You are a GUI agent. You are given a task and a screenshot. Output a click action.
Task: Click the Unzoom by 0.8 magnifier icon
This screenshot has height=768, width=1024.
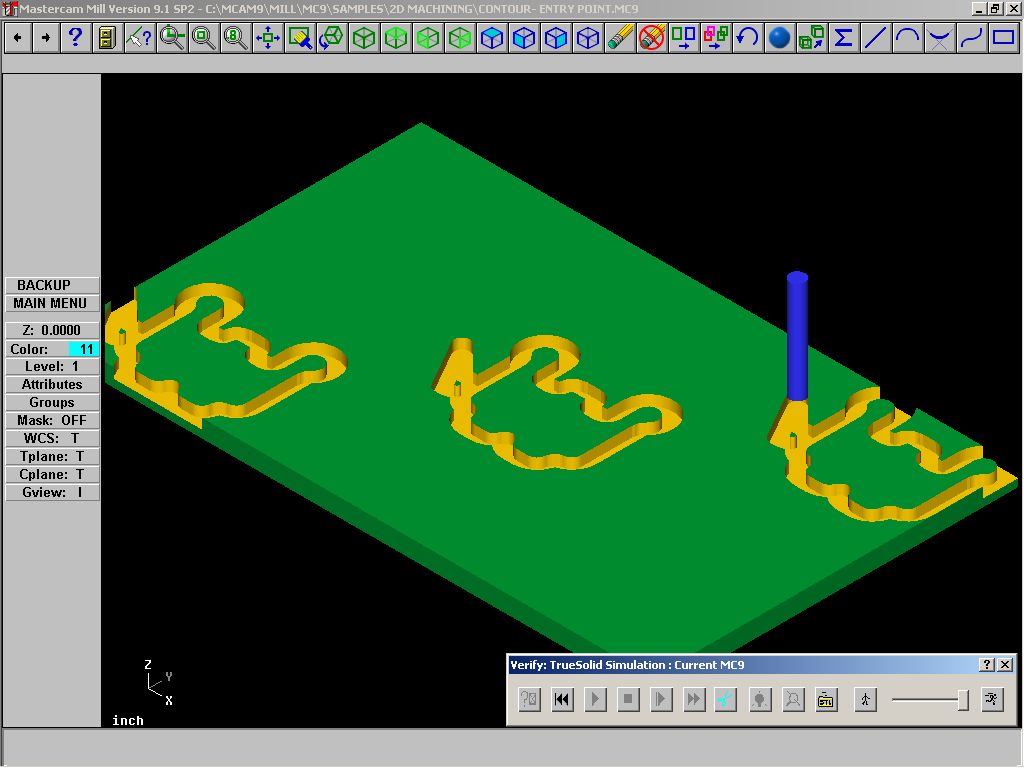pyautogui.click(x=235, y=38)
